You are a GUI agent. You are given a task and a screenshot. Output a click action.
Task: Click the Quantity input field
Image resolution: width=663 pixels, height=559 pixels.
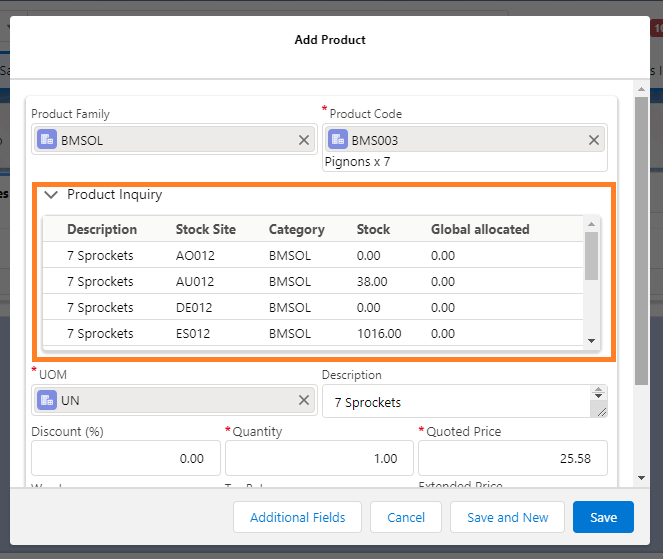pyautogui.click(x=319, y=458)
